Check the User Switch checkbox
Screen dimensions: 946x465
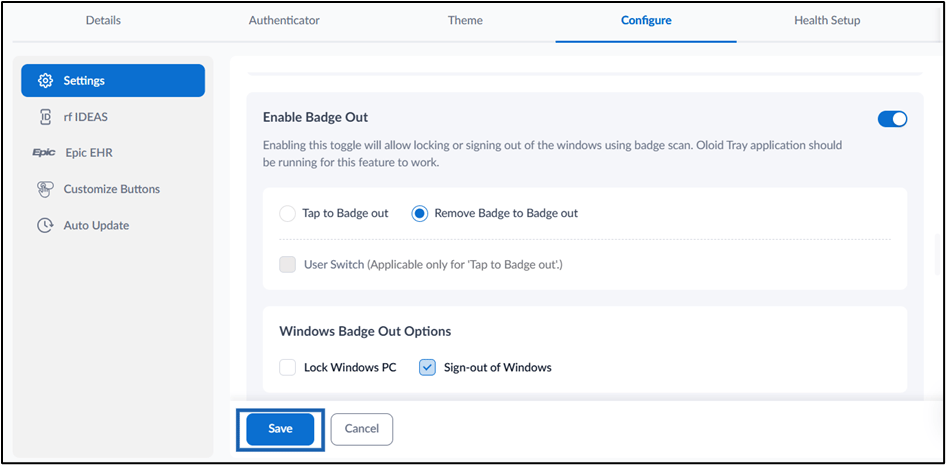[288, 264]
